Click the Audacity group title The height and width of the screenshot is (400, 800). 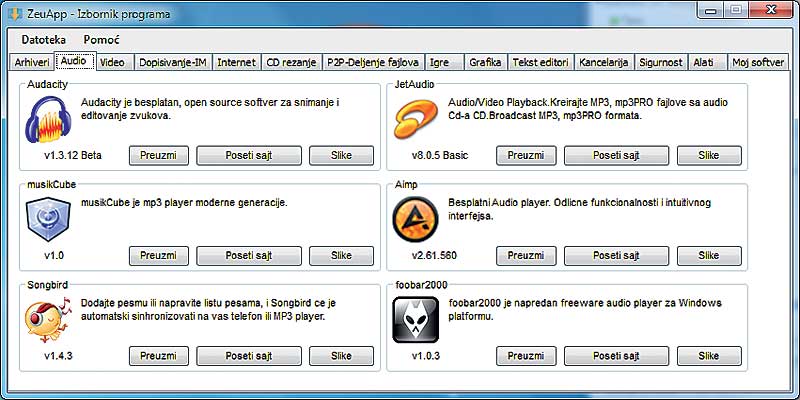tap(47, 85)
